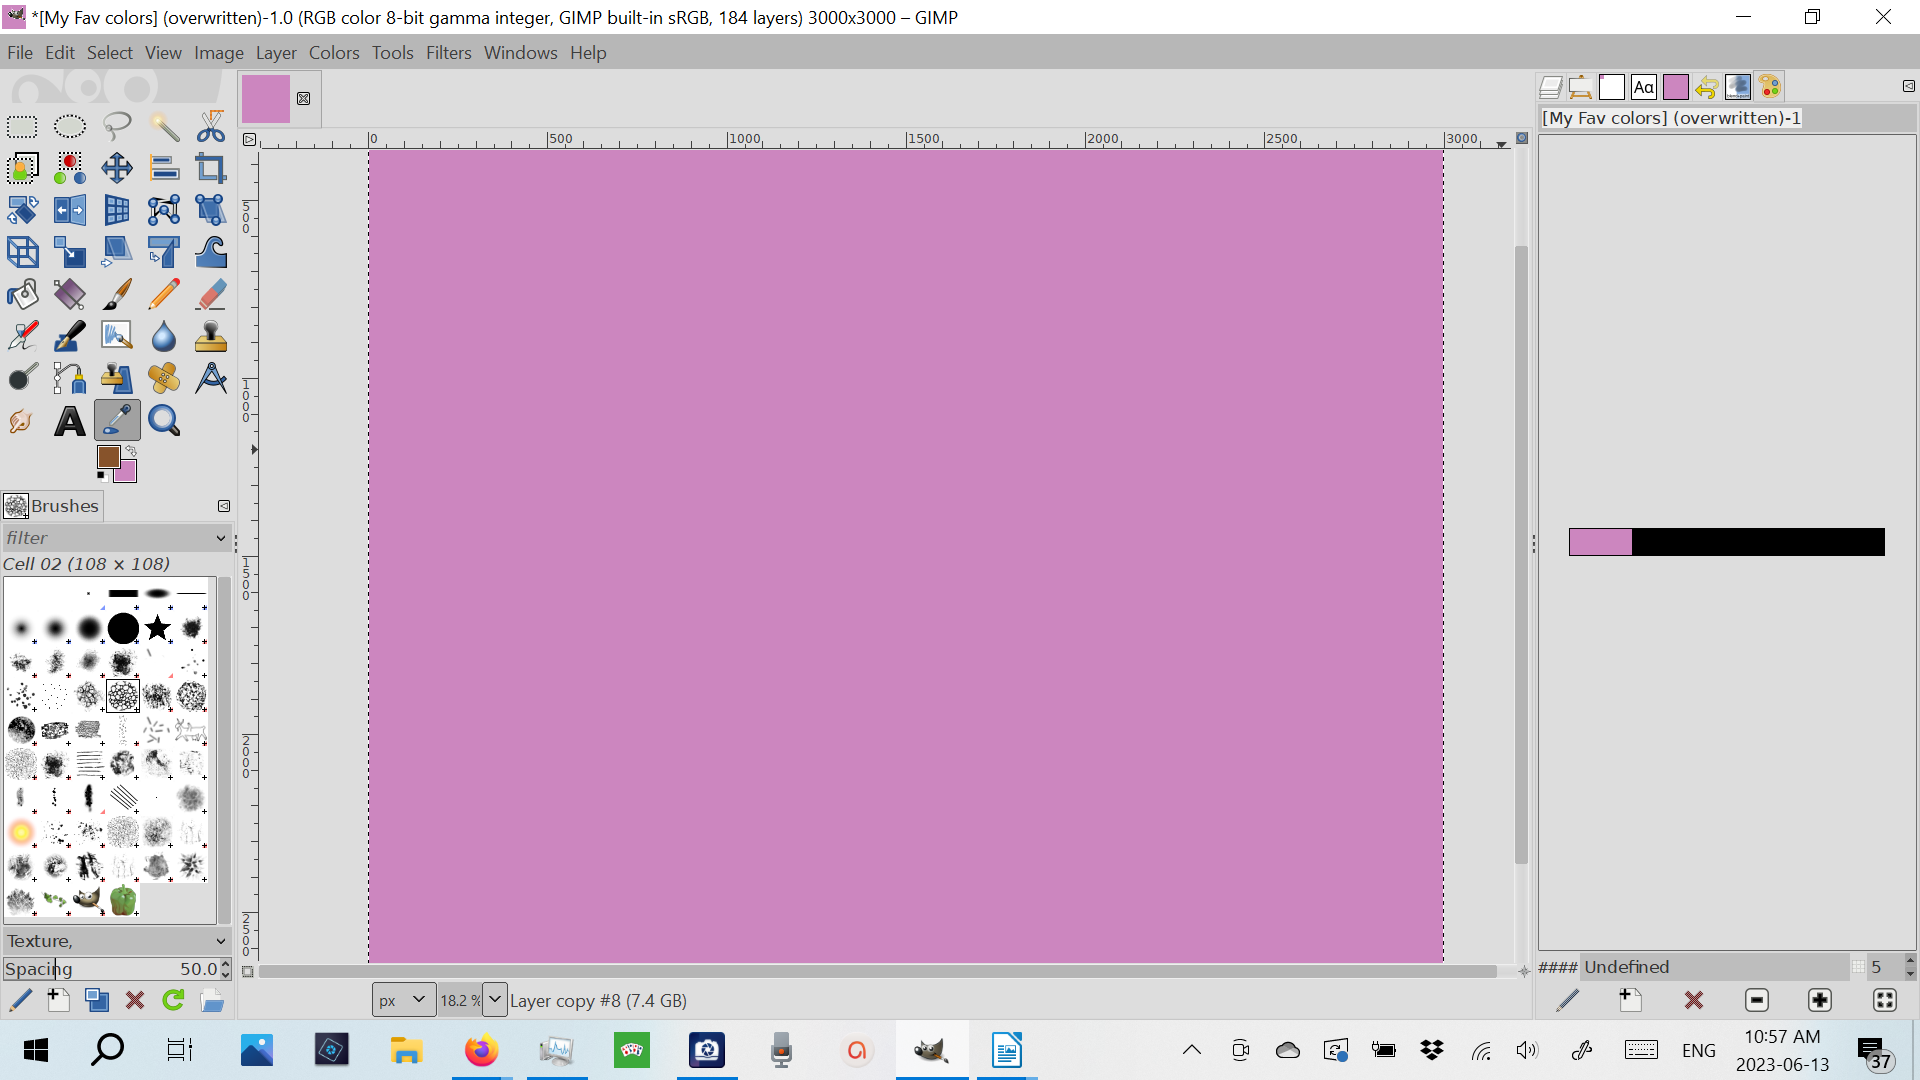1920x1080 pixels.
Task: Select the Zoom magnifier tool
Action: (164, 421)
